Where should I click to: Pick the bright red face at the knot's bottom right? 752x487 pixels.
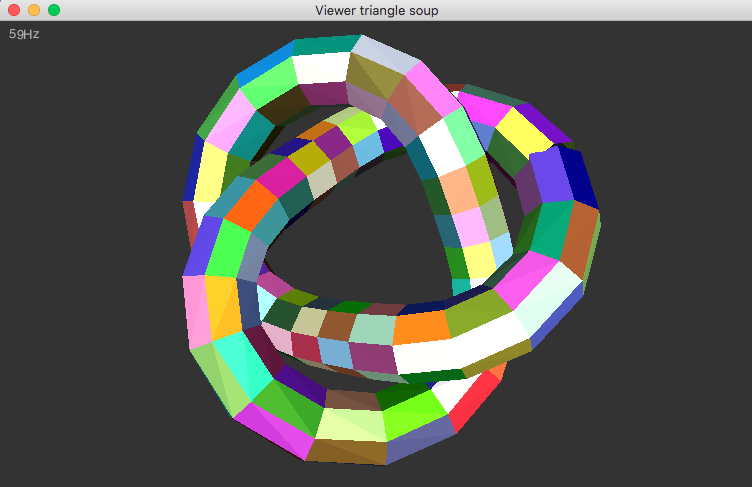coord(478,403)
